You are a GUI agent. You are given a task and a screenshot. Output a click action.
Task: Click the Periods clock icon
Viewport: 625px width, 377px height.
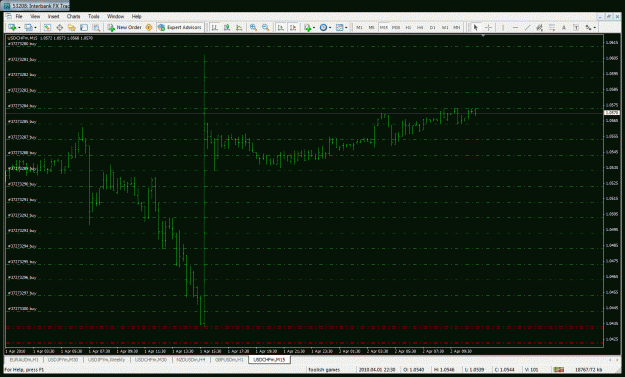323,27
